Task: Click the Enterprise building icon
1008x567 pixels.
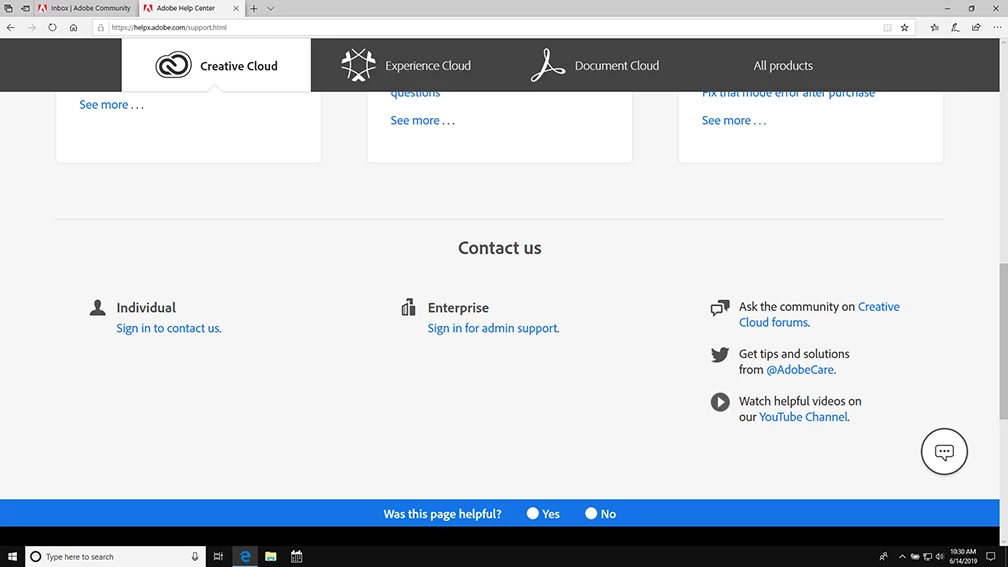Action: (x=408, y=307)
